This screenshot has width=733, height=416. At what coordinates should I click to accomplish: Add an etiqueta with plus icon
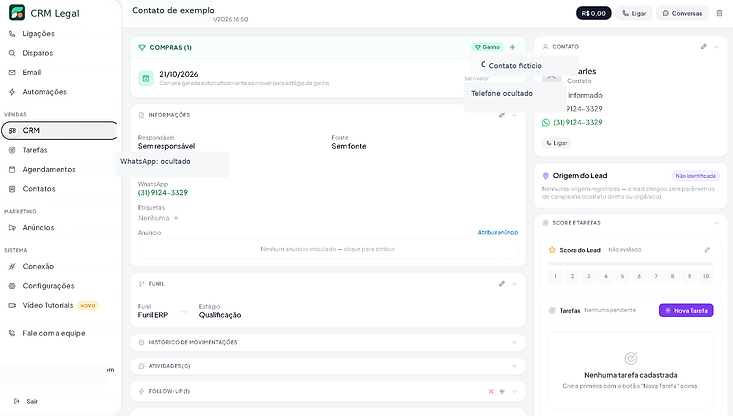[x=176, y=218]
